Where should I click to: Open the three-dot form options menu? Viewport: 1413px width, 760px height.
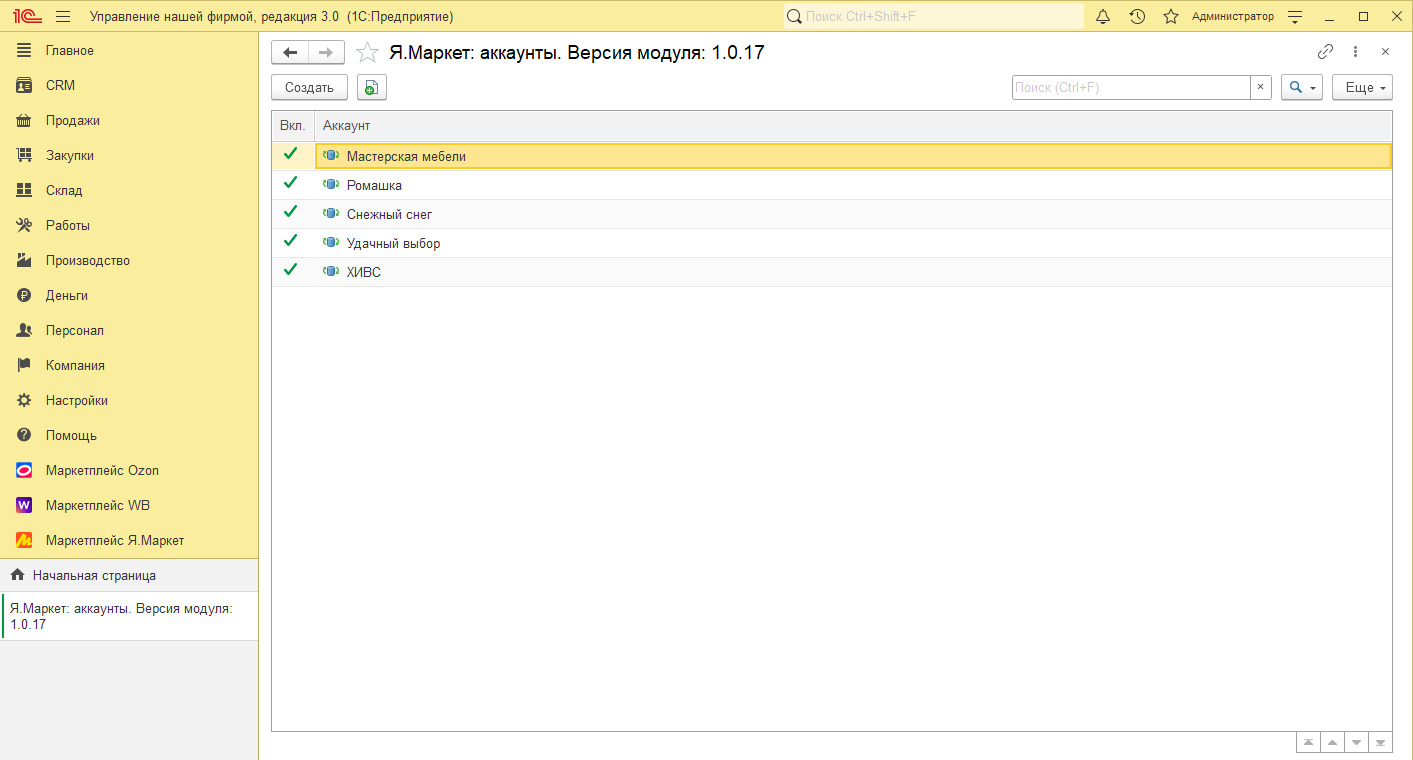click(x=1355, y=52)
